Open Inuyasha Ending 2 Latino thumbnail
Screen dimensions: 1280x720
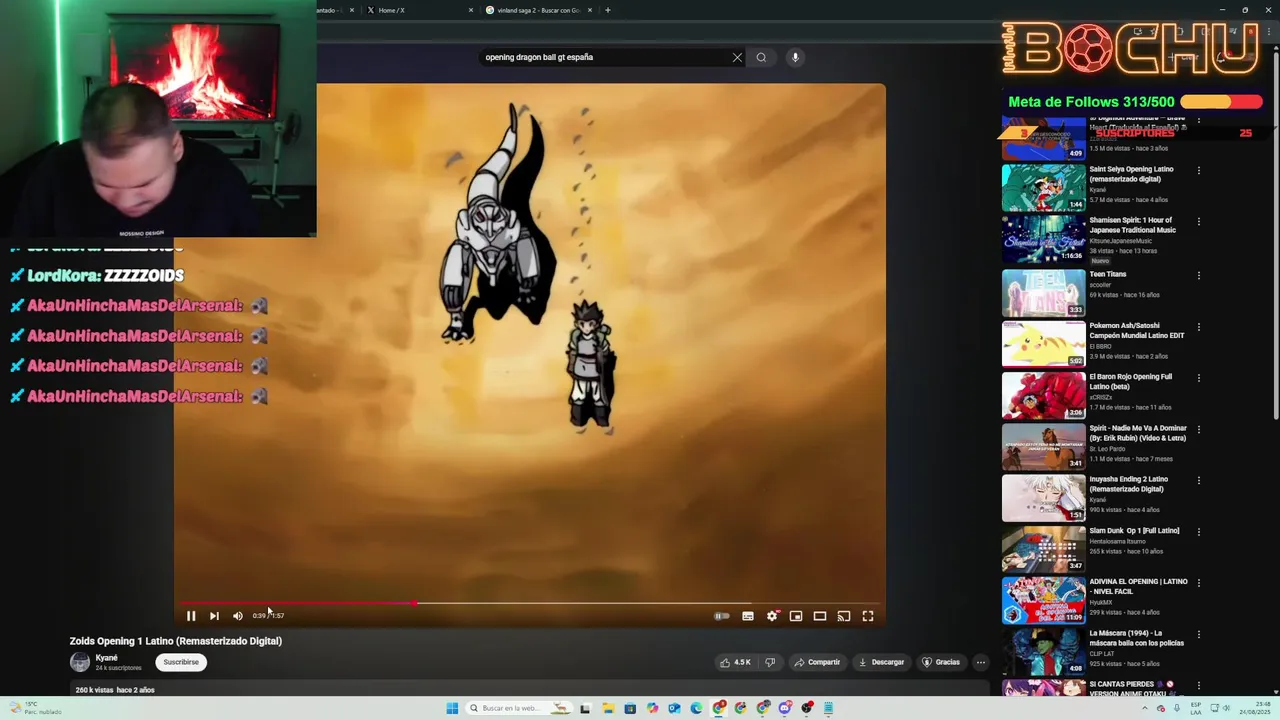coord(1043,498)
